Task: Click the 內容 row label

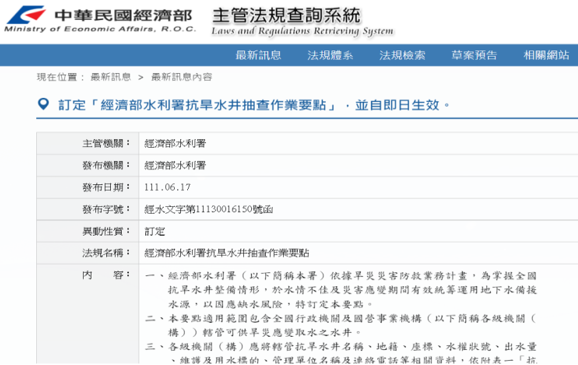Action: (106, 275)
